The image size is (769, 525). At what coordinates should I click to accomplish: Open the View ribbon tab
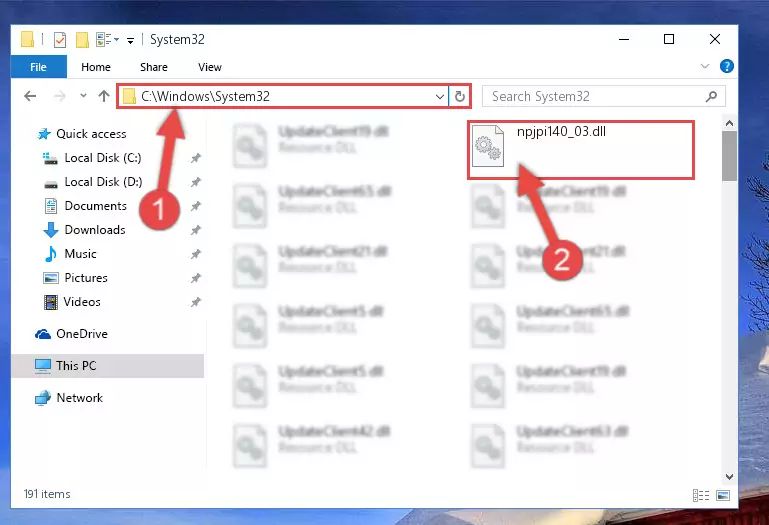(210, 67)
